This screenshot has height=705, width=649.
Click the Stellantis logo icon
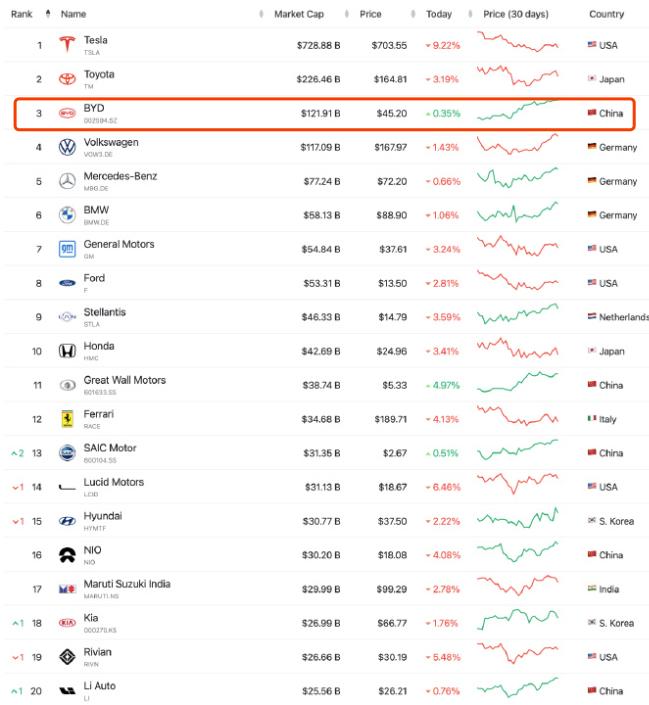coord(67,317)
